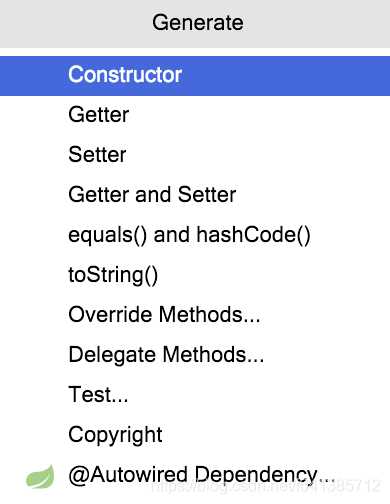The image size is (390, 504).
Task: Choose Getter from the Generate menu
Action: pos(195,115)
